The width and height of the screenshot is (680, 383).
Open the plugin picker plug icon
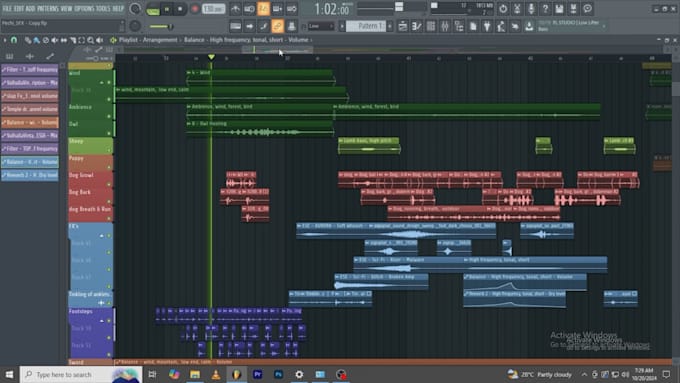[x=487, y=26]
